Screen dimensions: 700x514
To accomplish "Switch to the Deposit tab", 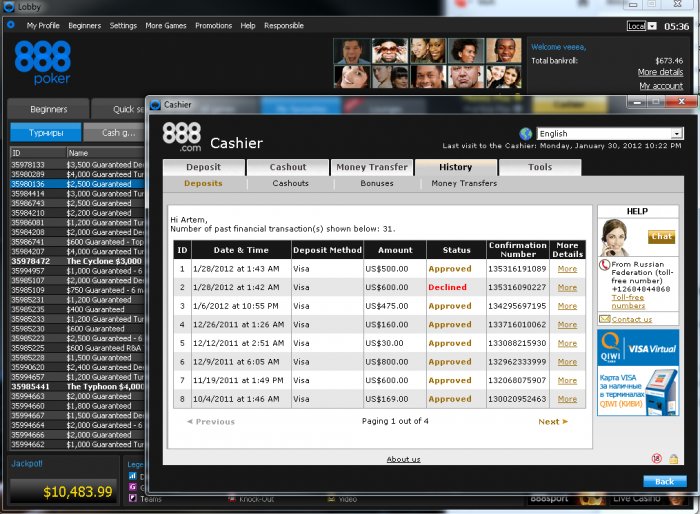I will pyautogui.click(x=204, y=167).
